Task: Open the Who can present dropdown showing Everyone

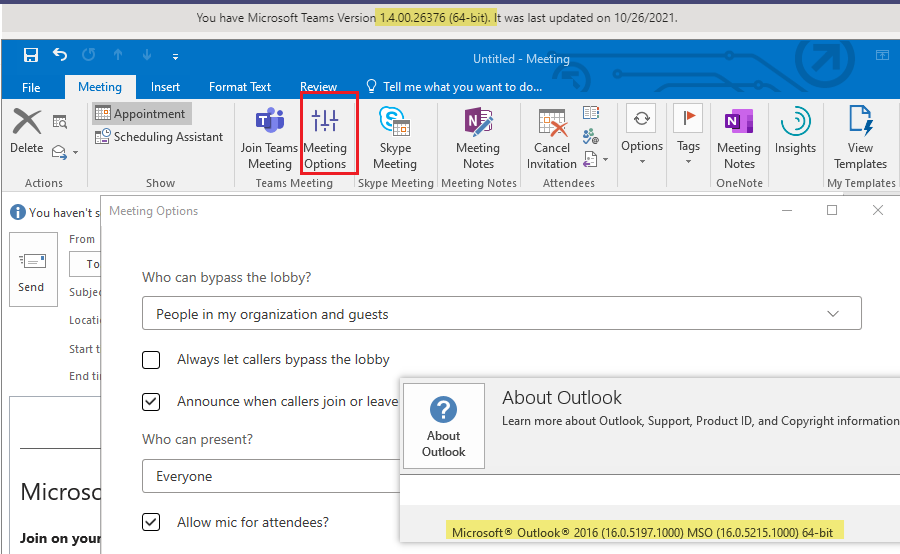Action: click(271, 476)
